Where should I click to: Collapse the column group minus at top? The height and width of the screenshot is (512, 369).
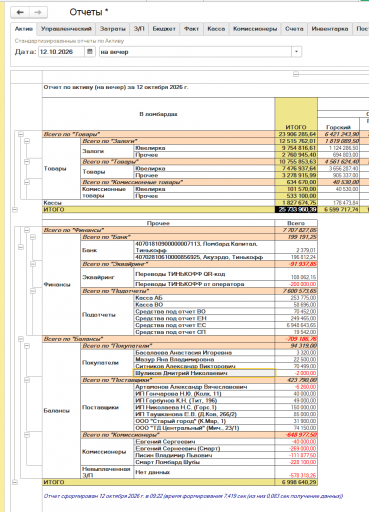point(296,74)
